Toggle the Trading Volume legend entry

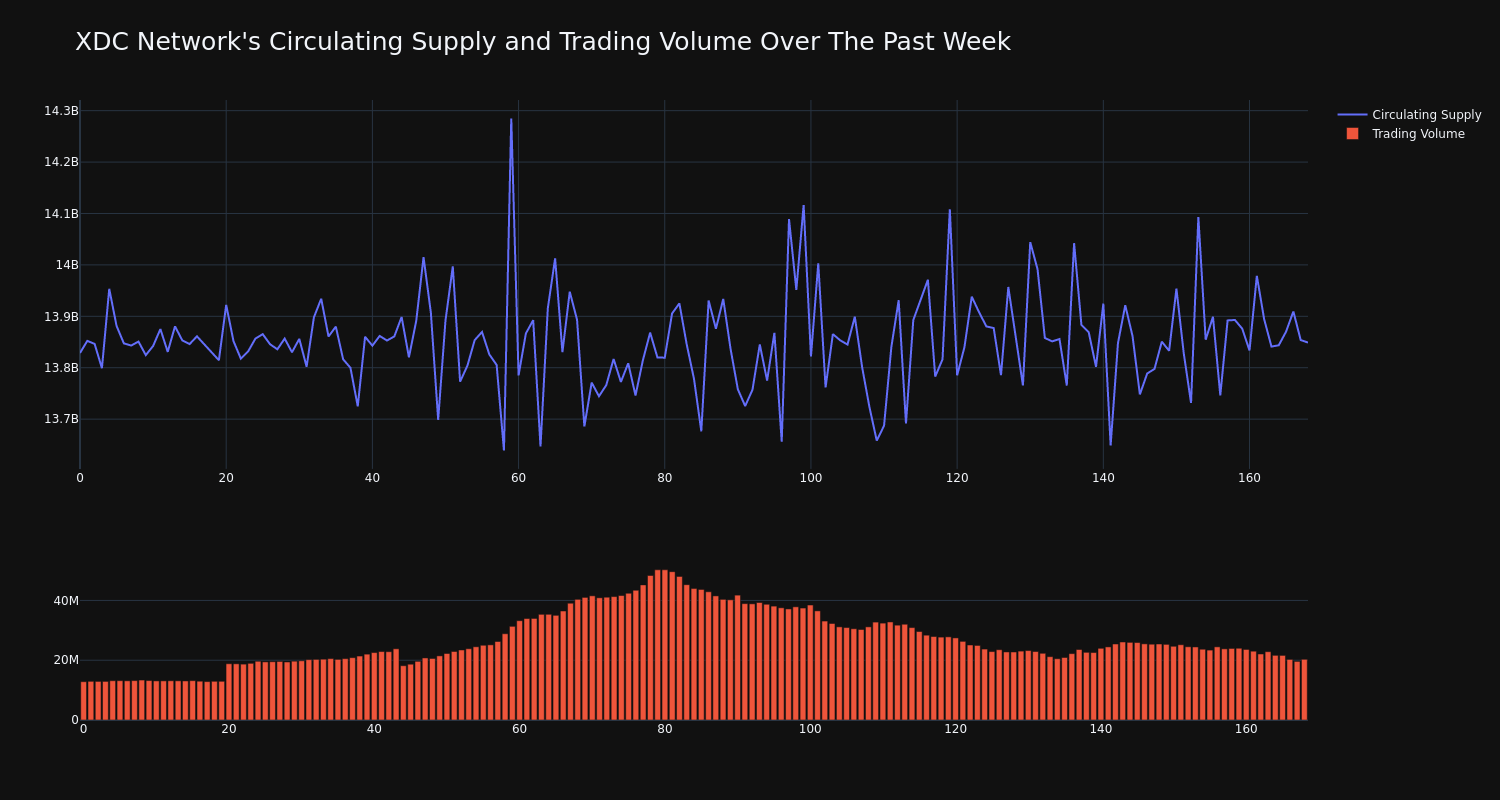1404,134
